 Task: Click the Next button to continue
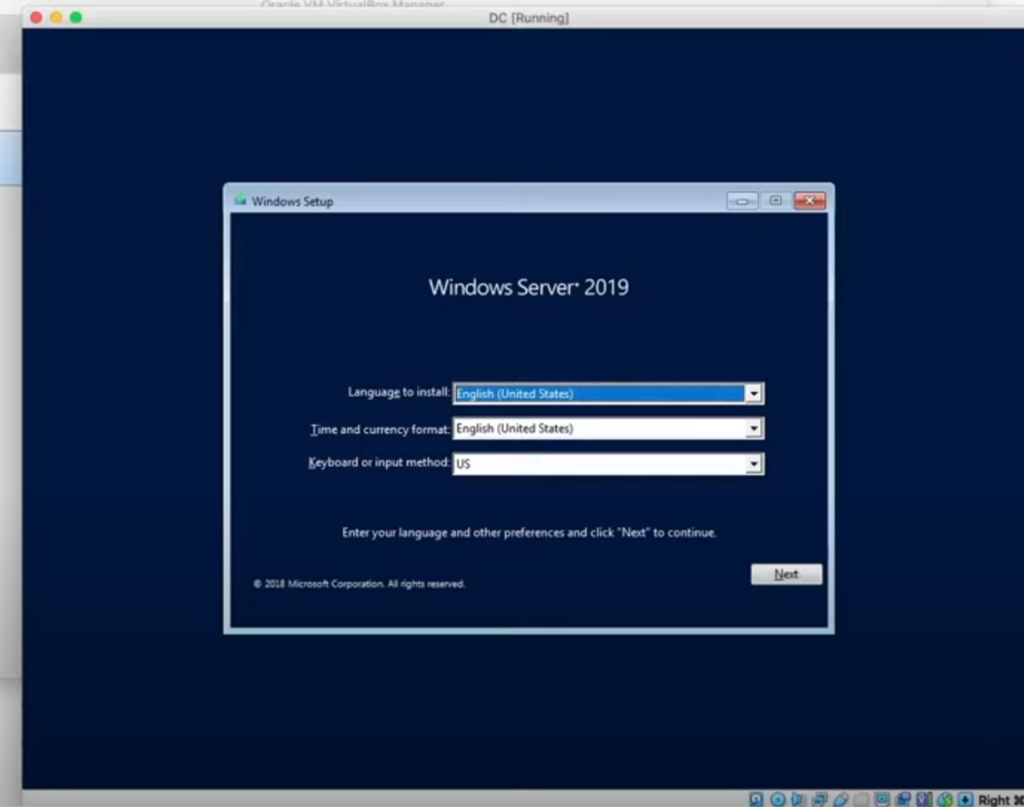[x=786, y=574]
